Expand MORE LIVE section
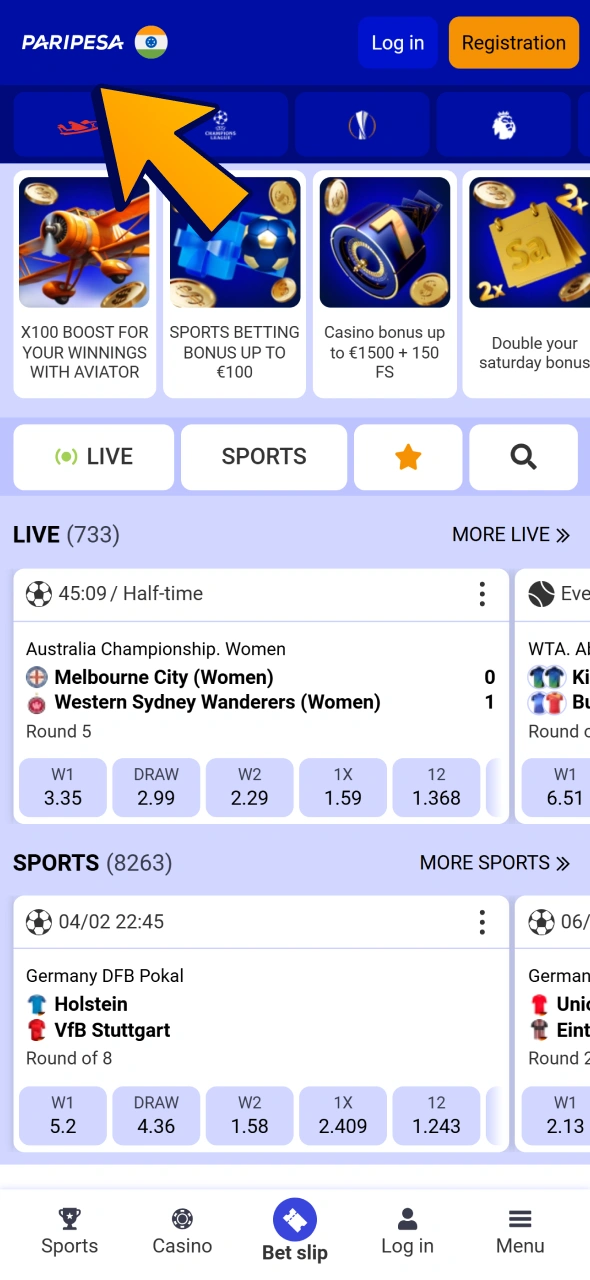590x1280 pixels. (x=511, y=534)
